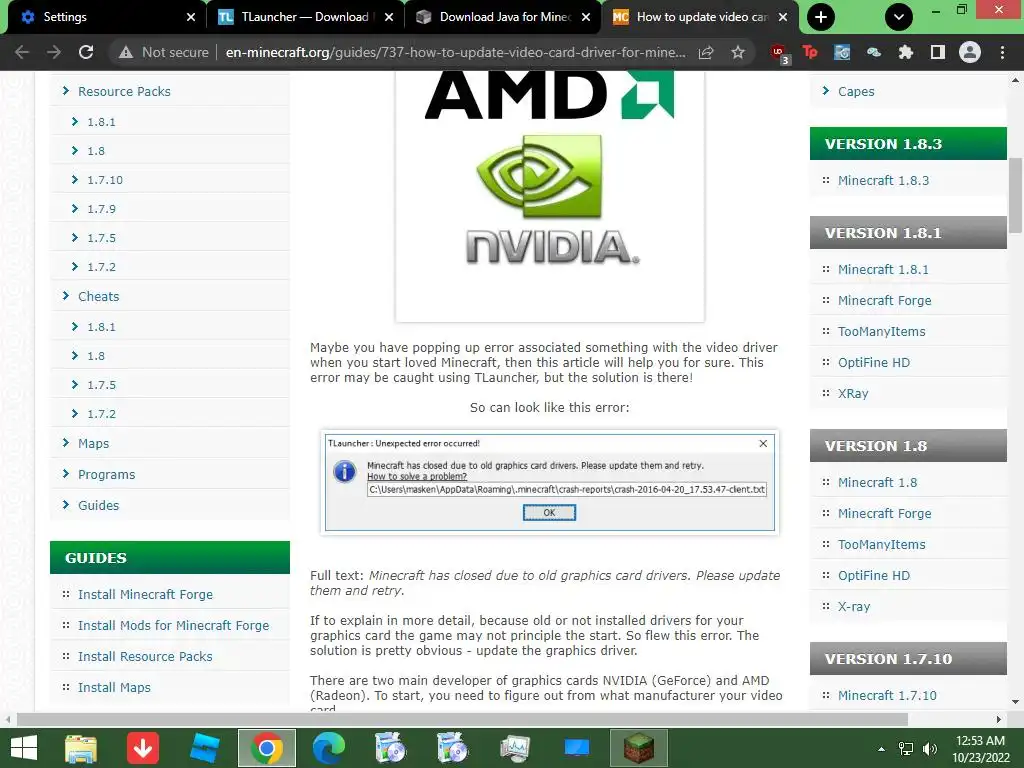Open the Install Minecraft Forge guide

click(x=145, y=594)
